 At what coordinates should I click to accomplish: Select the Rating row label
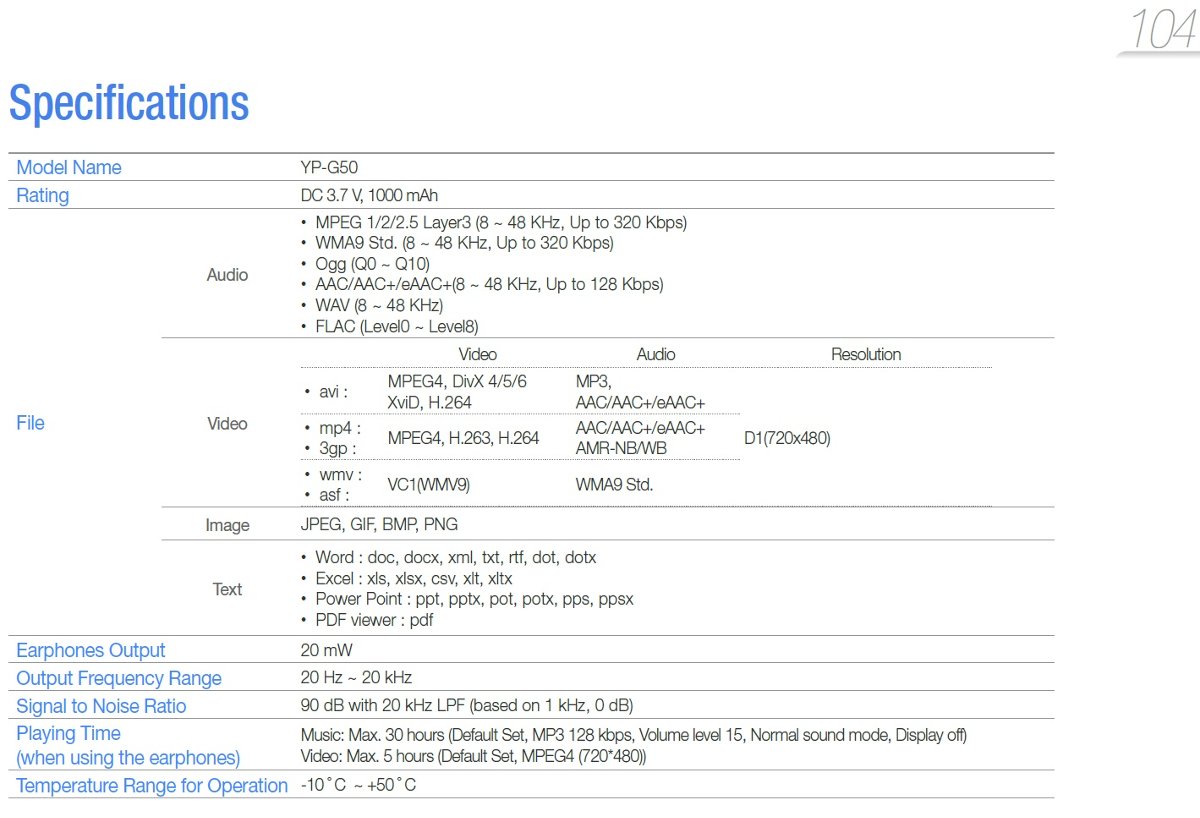[43, 196]
